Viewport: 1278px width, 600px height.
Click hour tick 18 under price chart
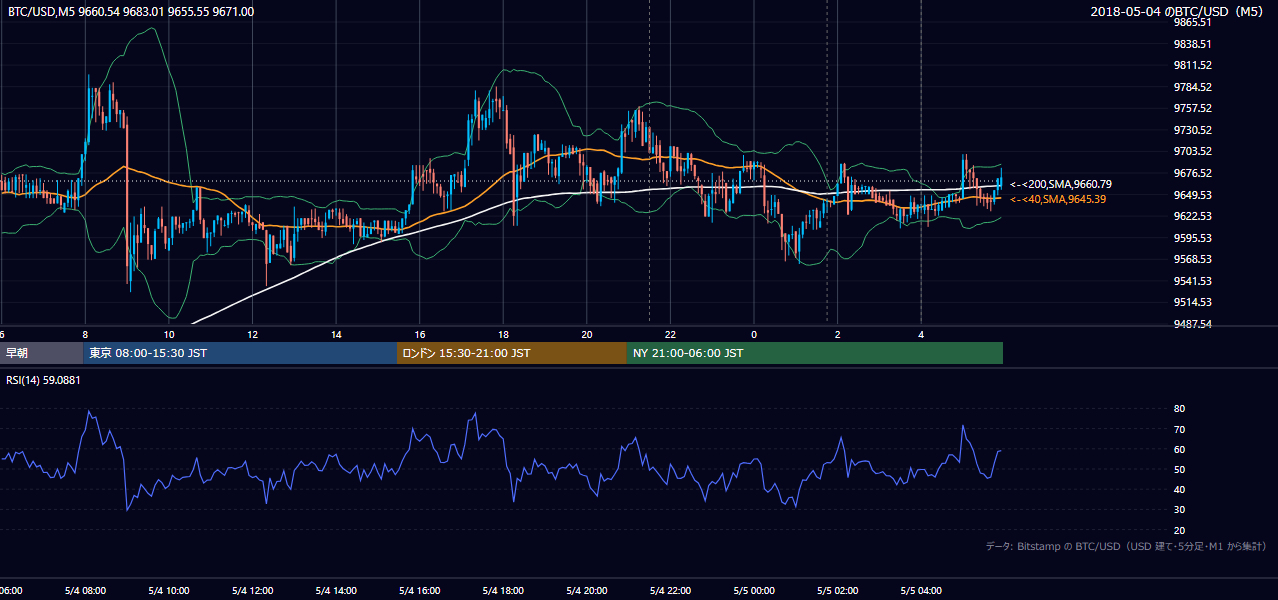click(x=503, y=335)
